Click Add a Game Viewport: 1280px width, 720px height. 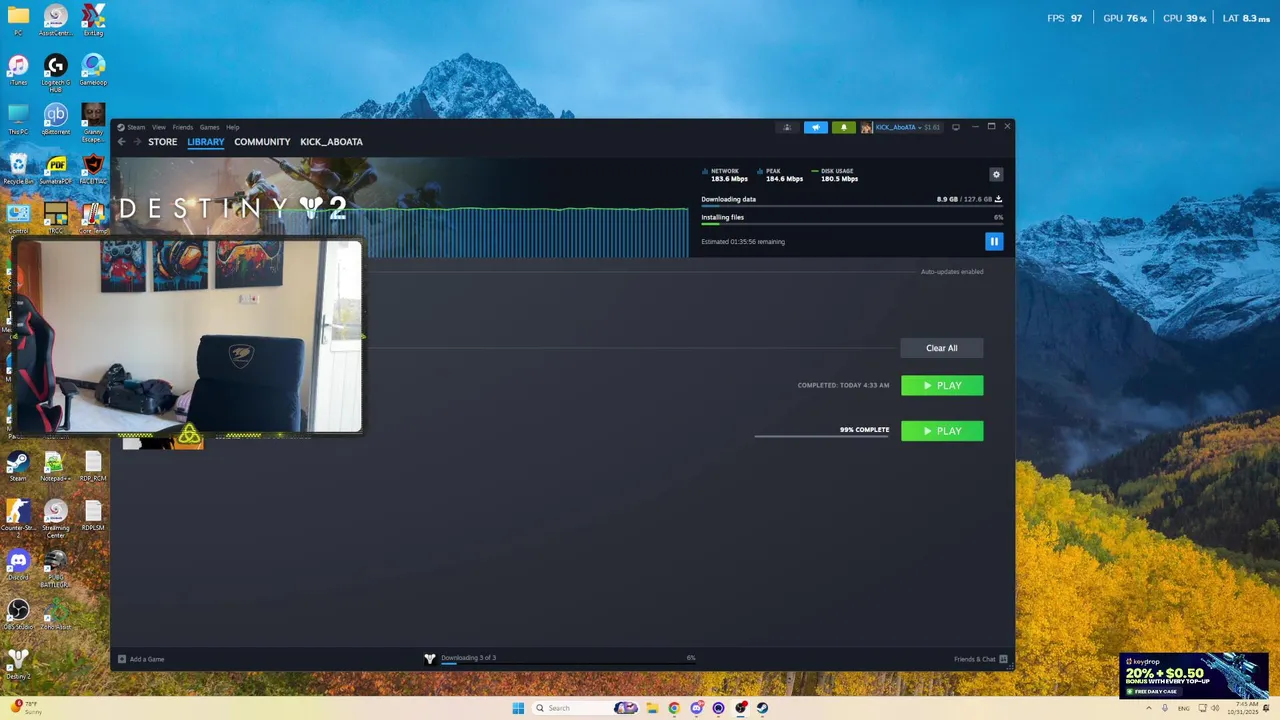[x=141, y=659]
